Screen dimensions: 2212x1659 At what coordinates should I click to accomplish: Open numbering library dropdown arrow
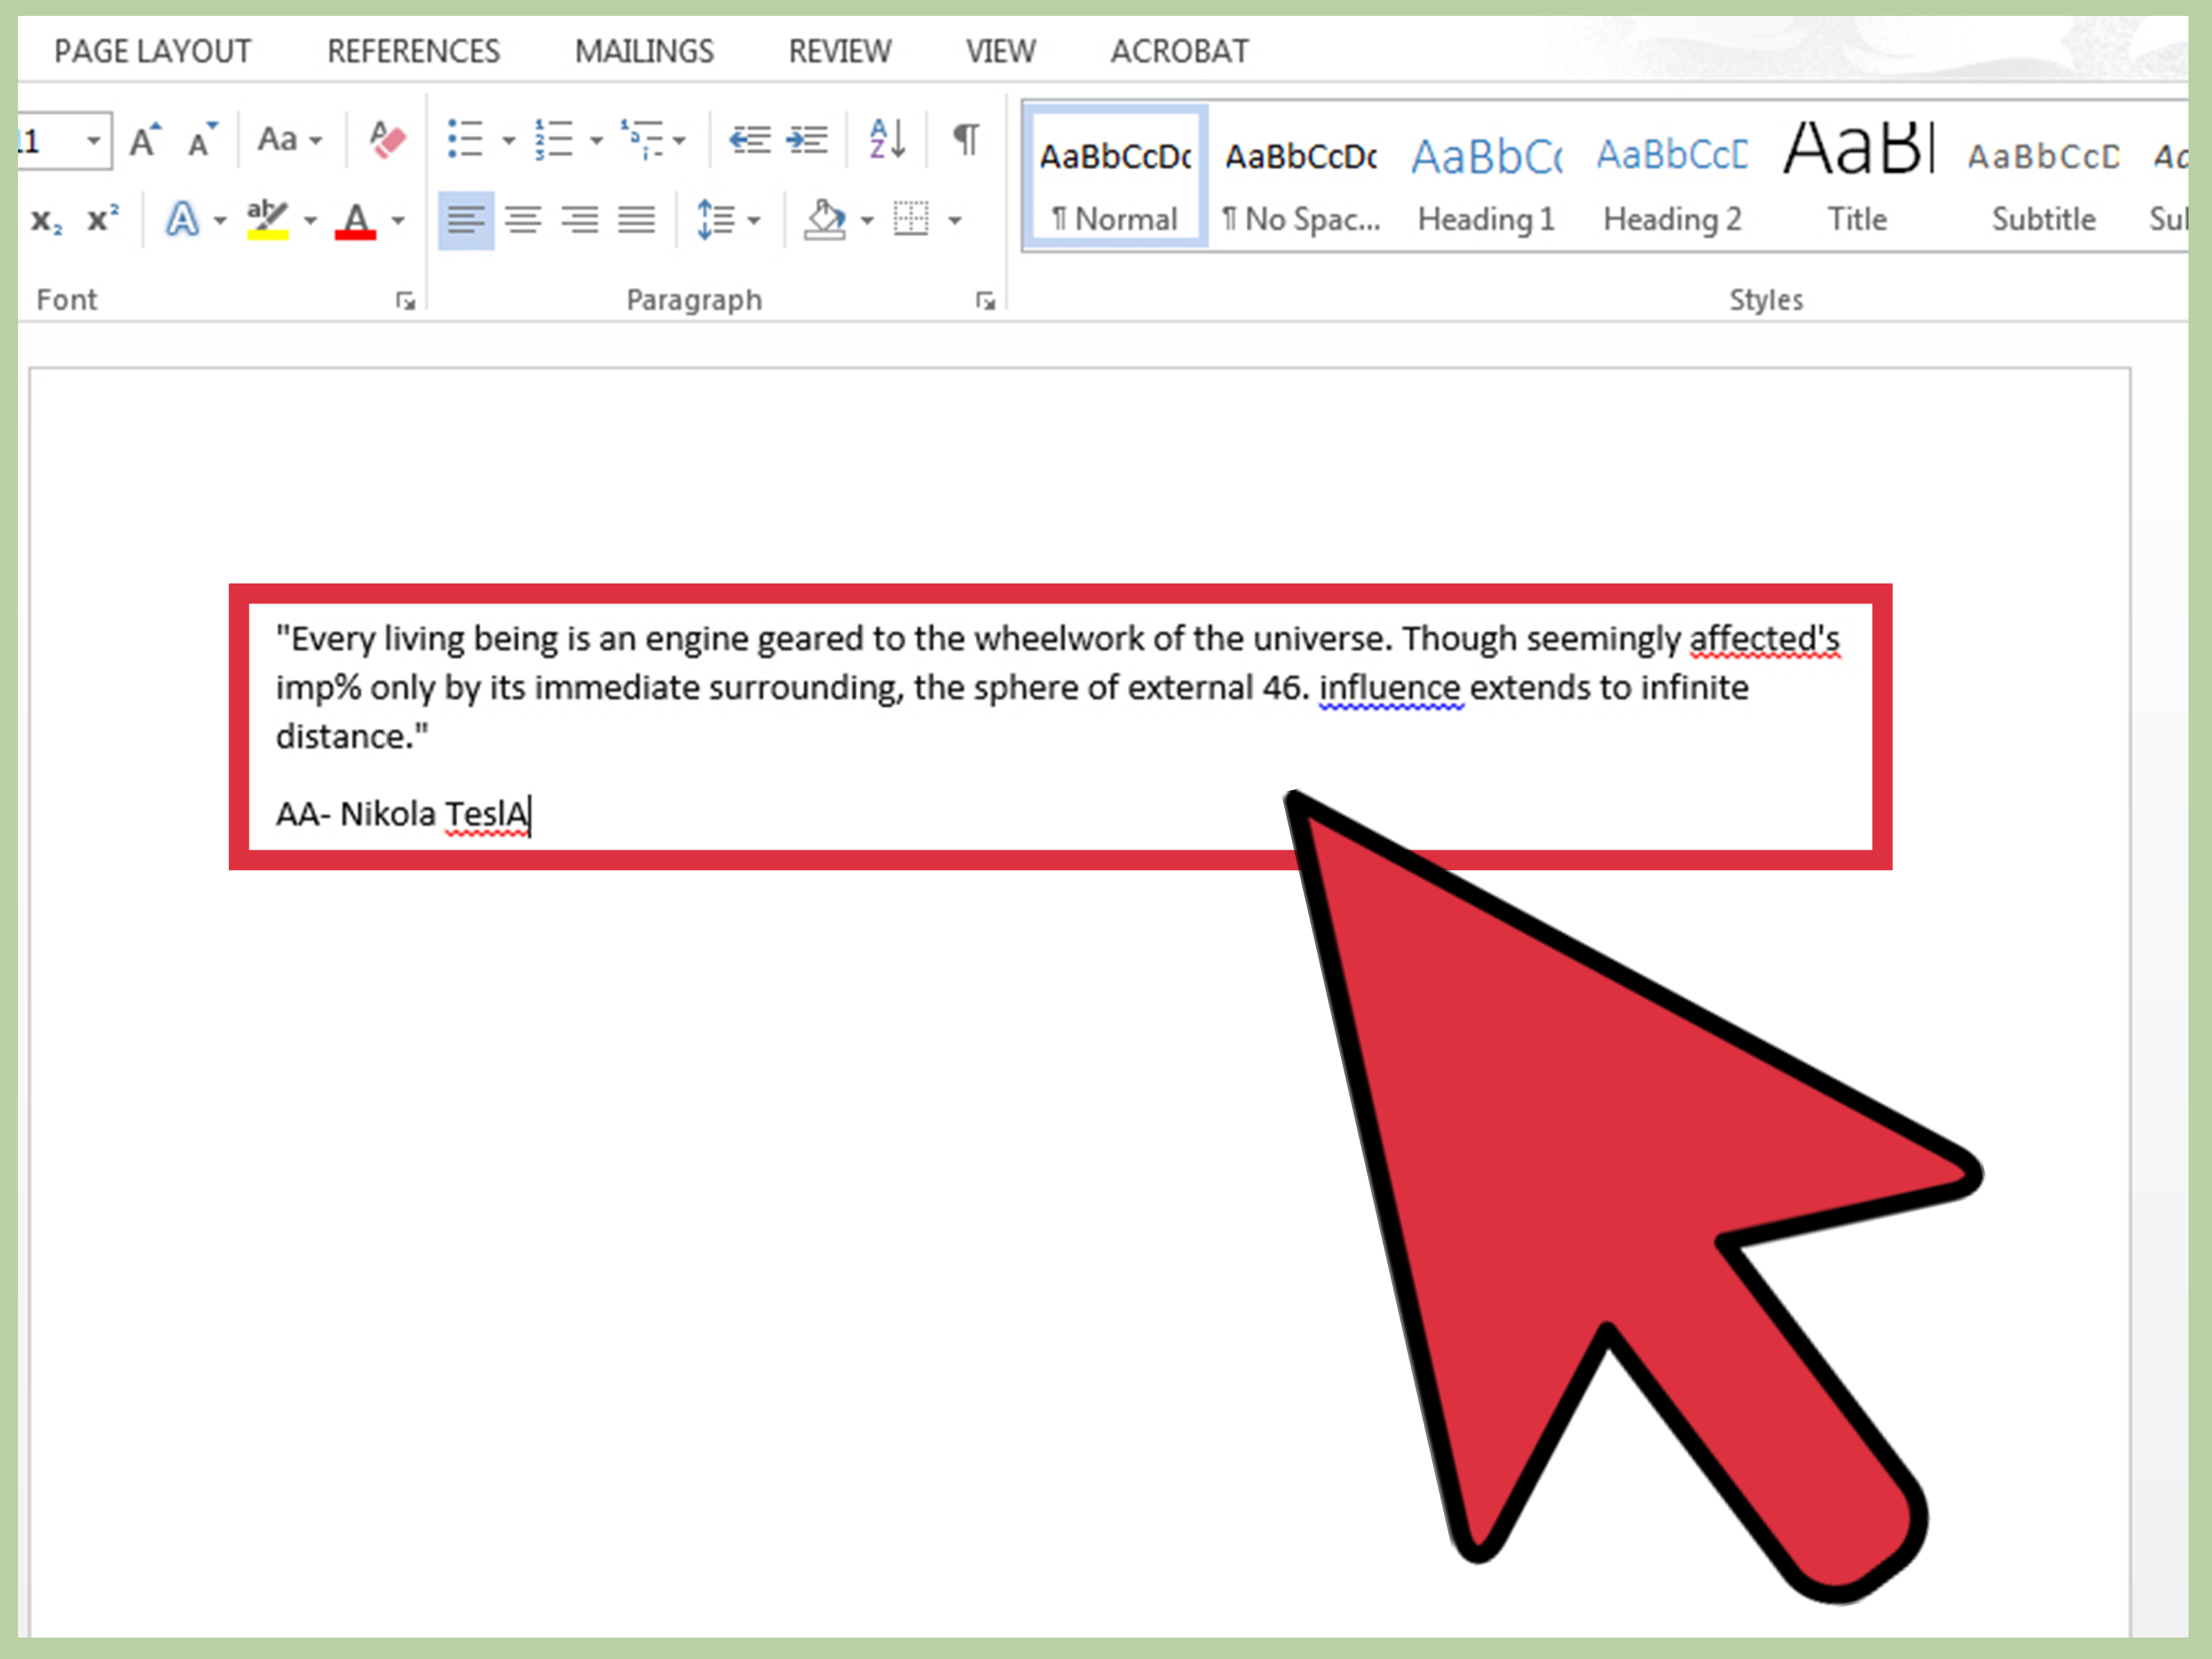pos(596,140)
